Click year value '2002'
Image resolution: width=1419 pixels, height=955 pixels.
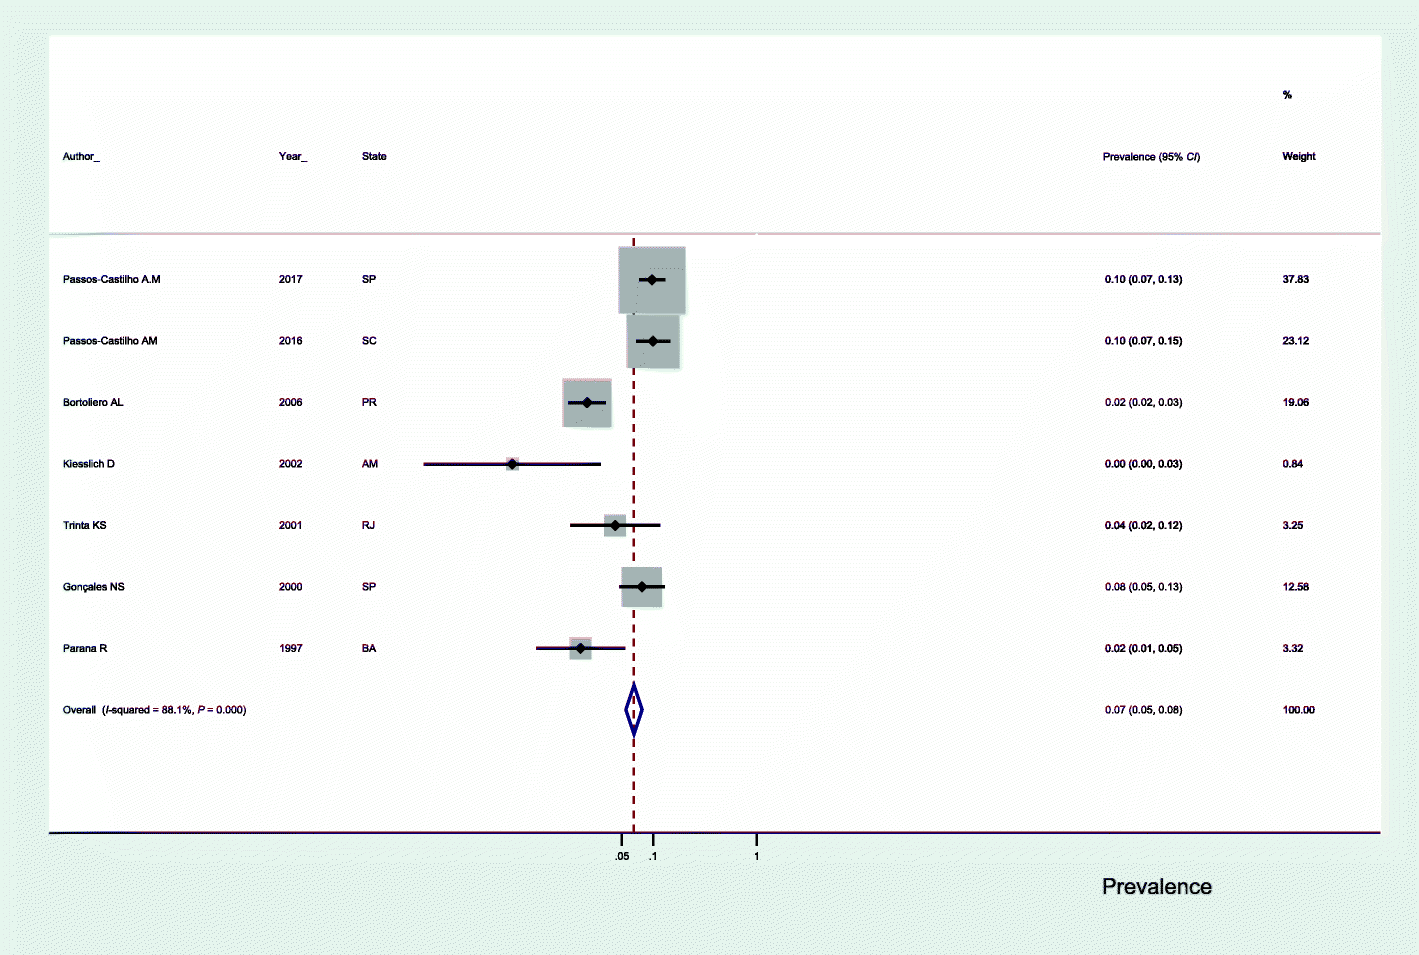(x=290, y=464)
